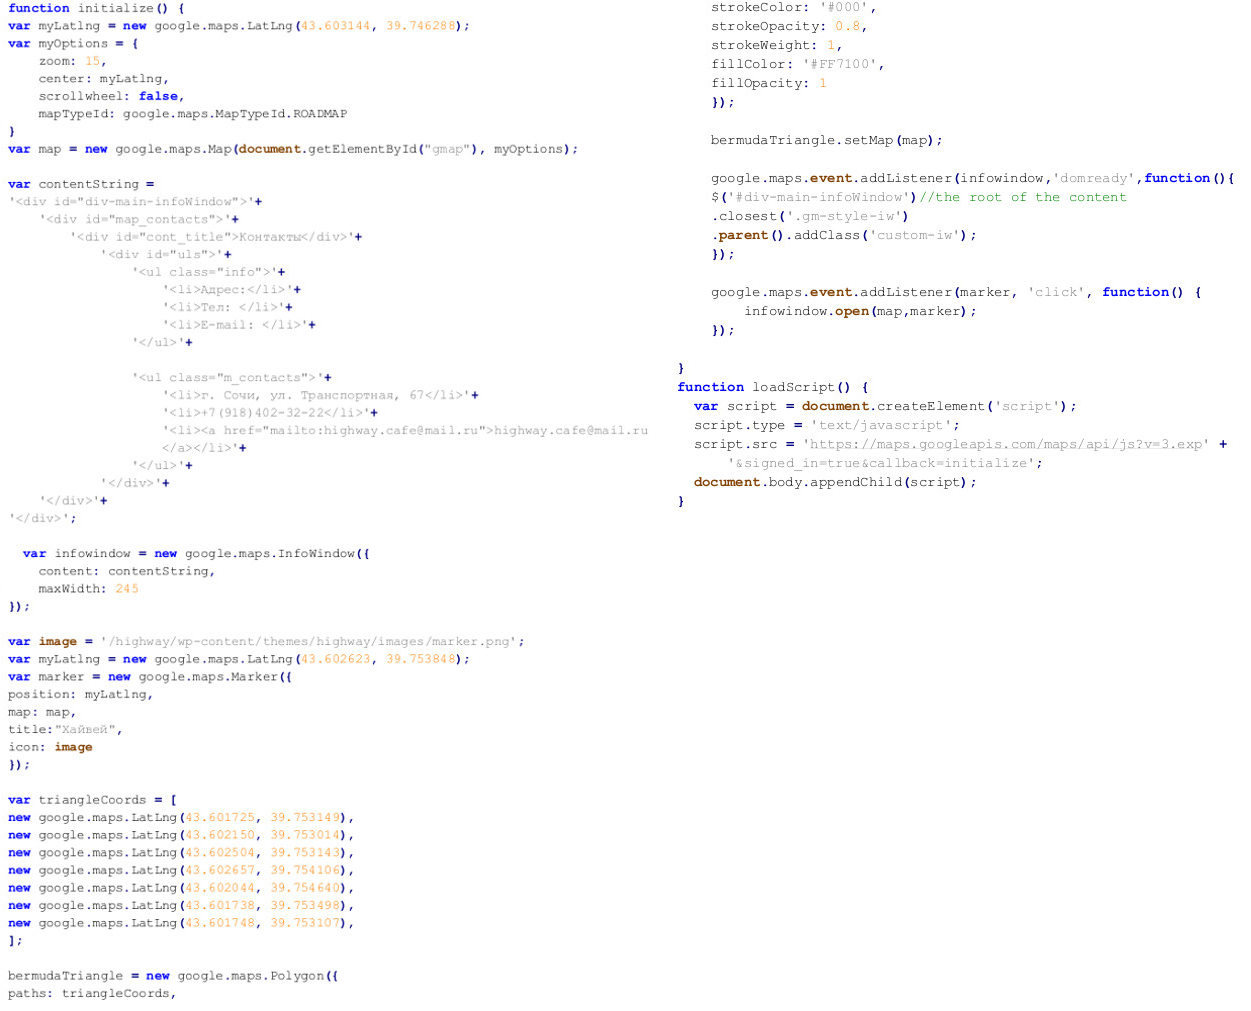1251x1011 pixels.
Task: Click the 'function loadScript() {' line
Action: (x=773, y=388)
